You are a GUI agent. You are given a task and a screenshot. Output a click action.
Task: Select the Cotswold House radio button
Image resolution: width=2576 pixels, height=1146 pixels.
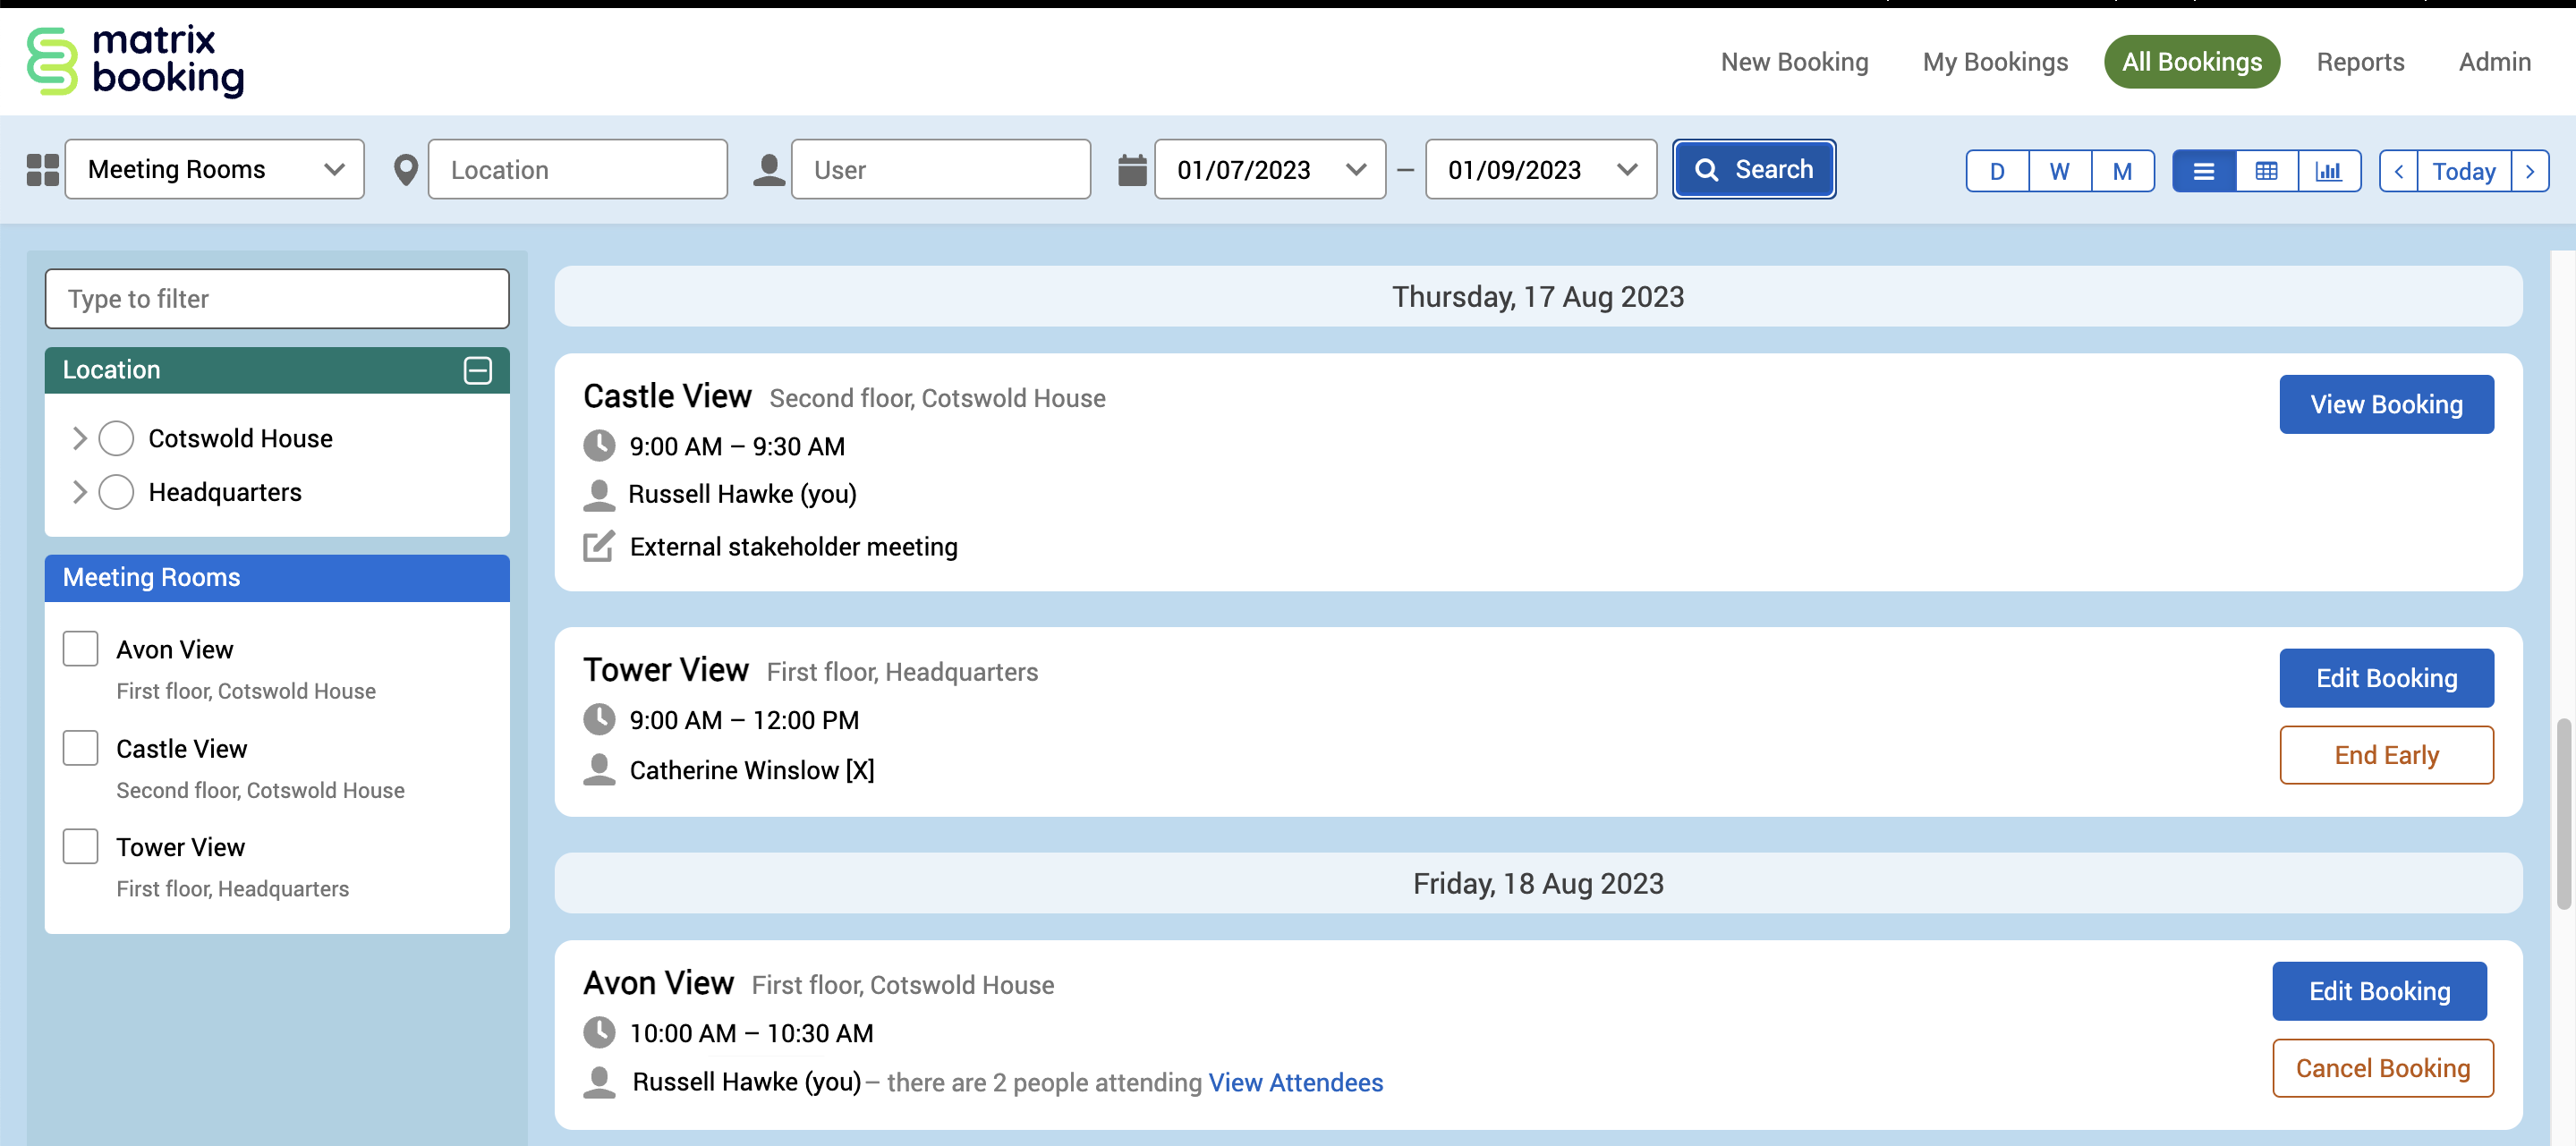116,438
